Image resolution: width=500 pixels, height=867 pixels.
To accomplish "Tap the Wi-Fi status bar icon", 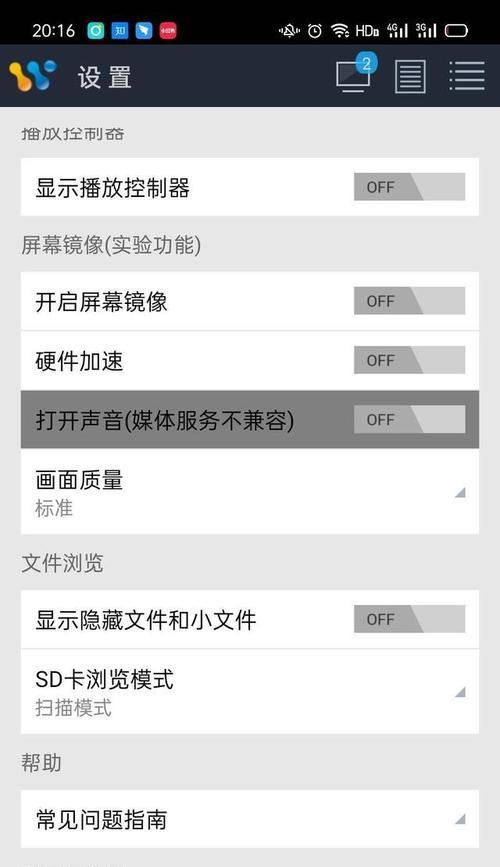I will 340,31.
